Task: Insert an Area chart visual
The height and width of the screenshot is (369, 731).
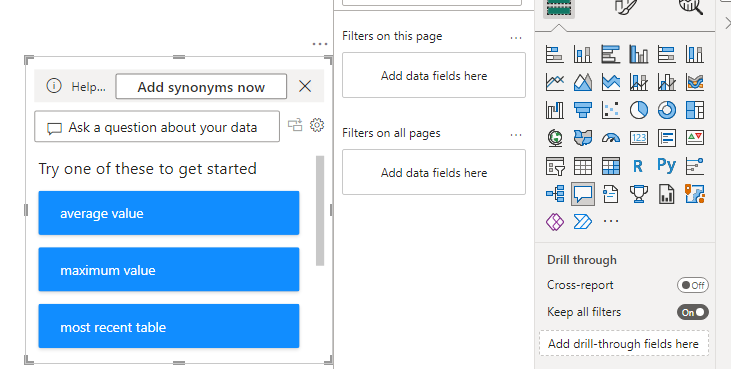Action: (x=583, y=82)
